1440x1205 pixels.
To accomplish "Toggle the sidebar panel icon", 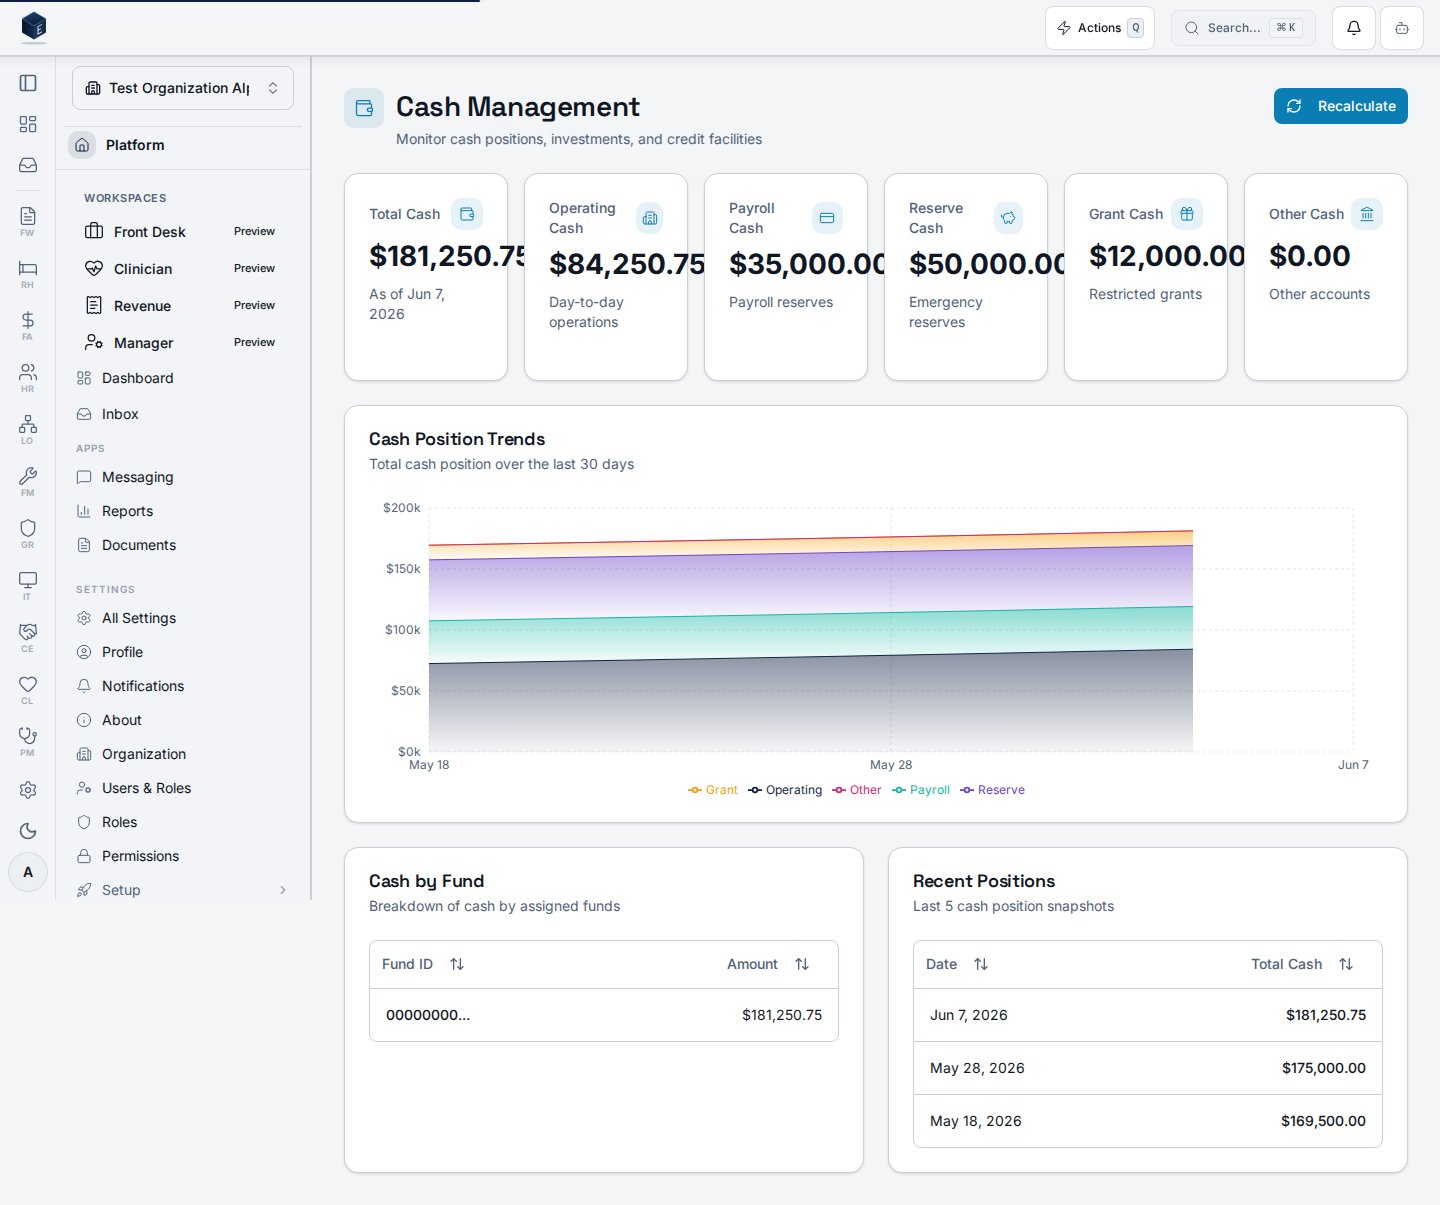I will pyautogui.click(x=28, y=83).
